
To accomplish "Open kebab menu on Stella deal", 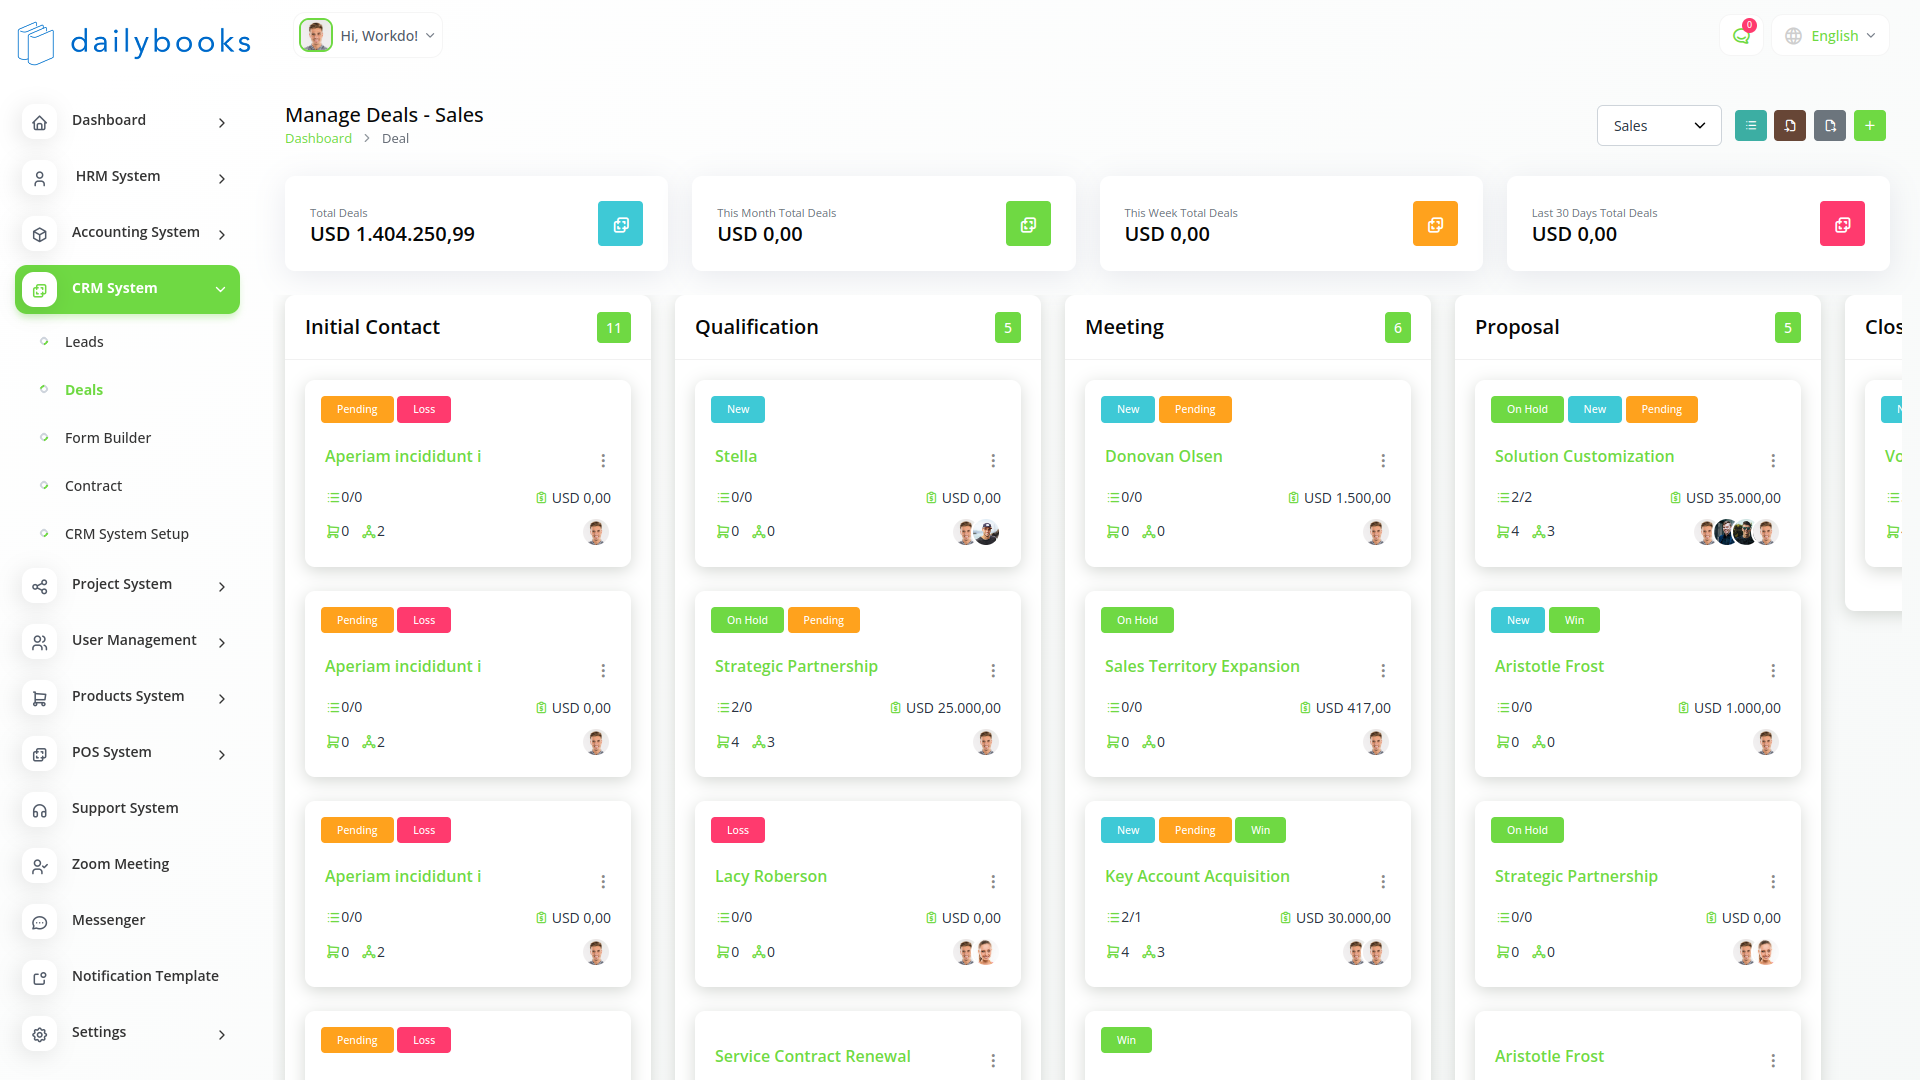I will (993, 460).
